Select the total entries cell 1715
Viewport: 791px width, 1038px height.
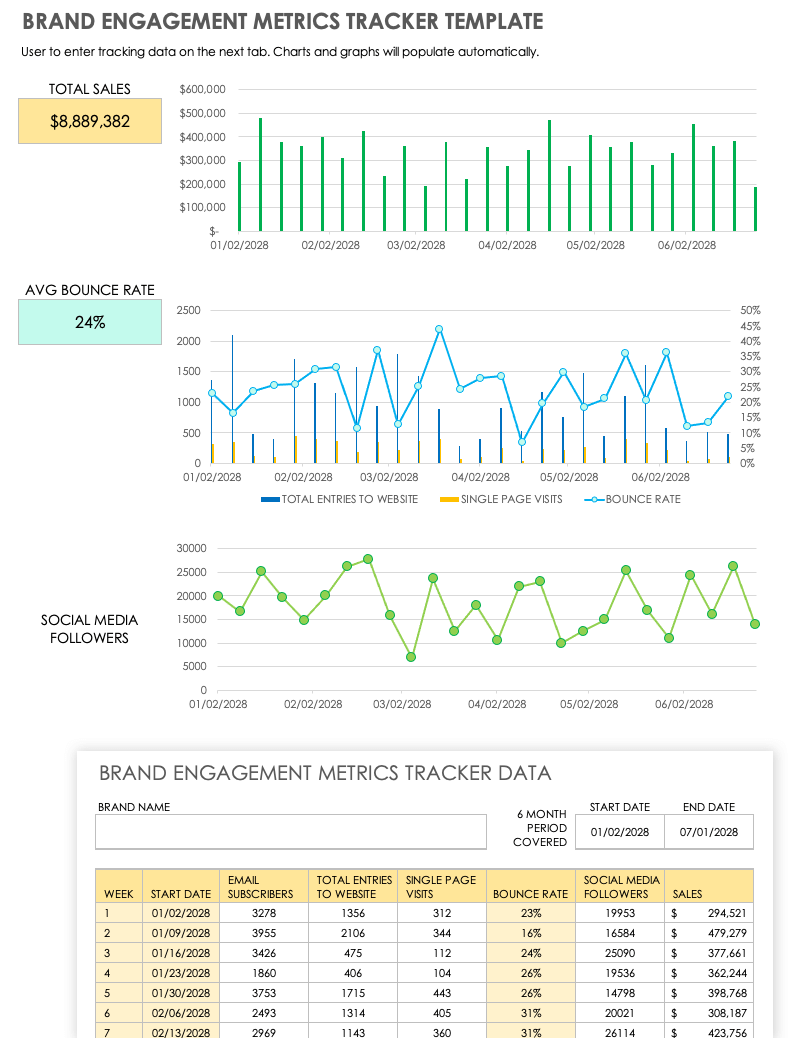click(x=353, y=993)
